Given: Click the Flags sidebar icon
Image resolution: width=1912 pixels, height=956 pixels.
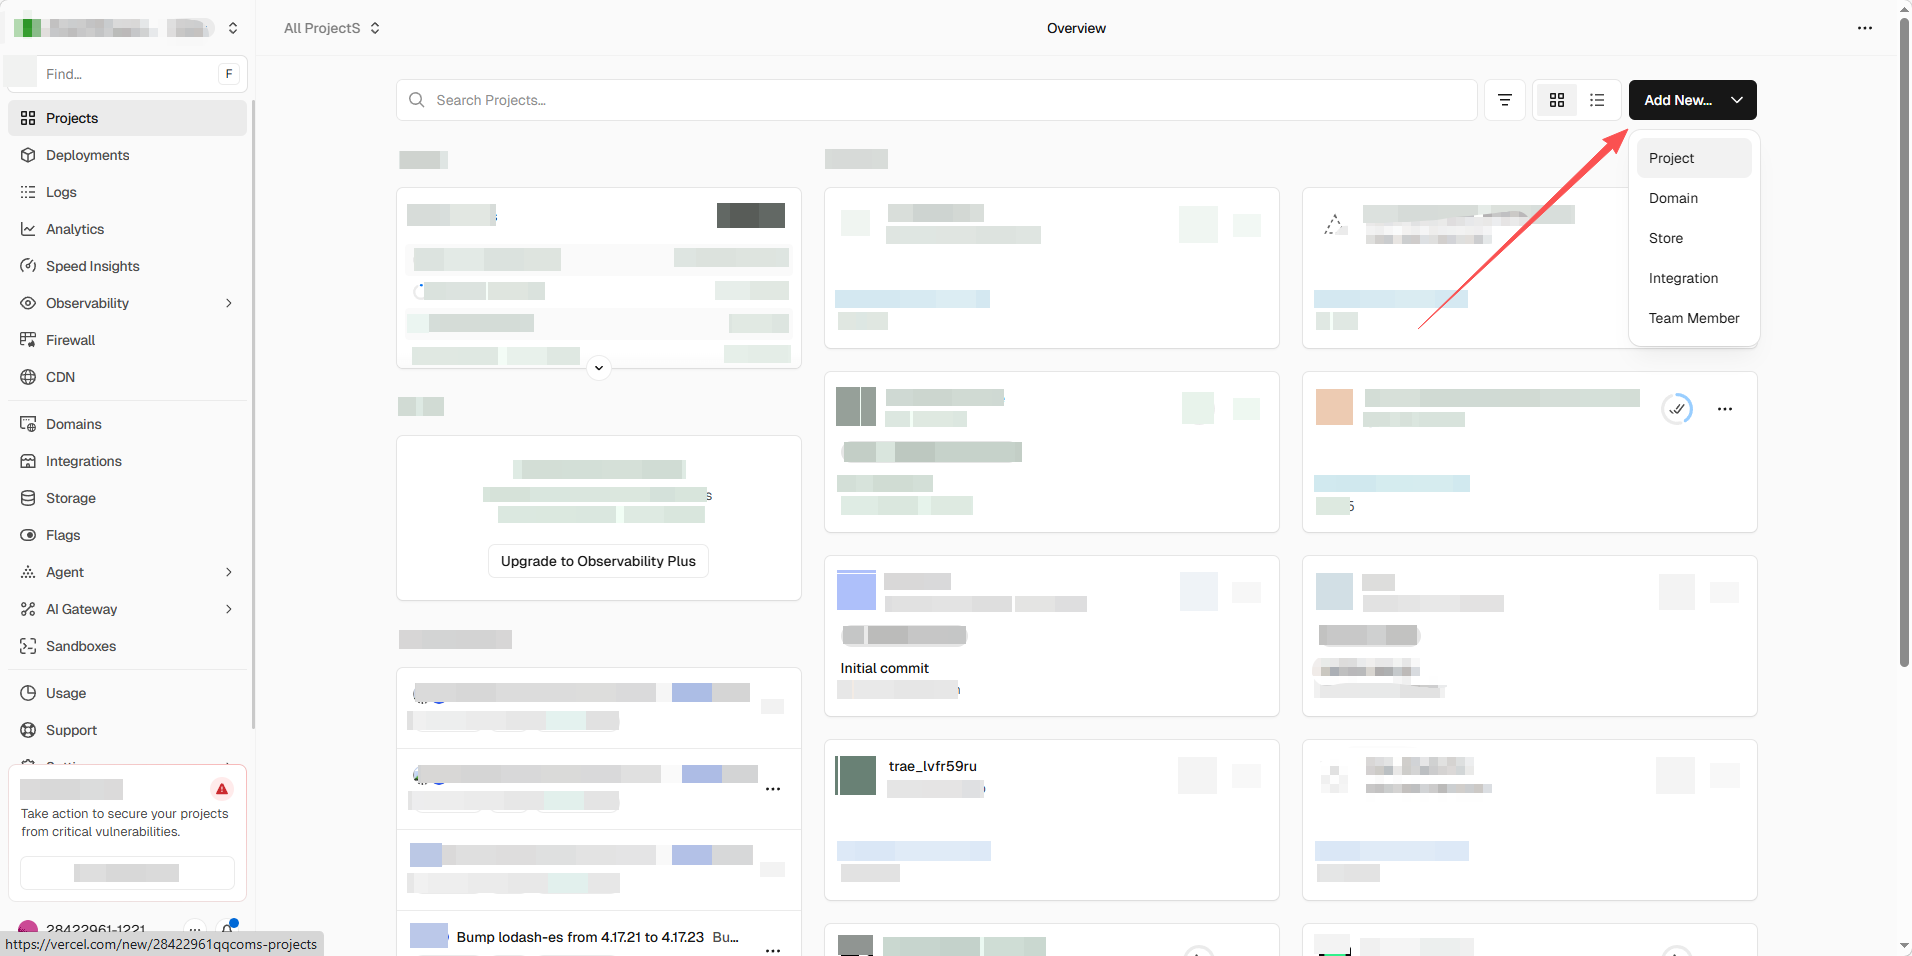Looking at the screenshot, I should tap(28, 535).
